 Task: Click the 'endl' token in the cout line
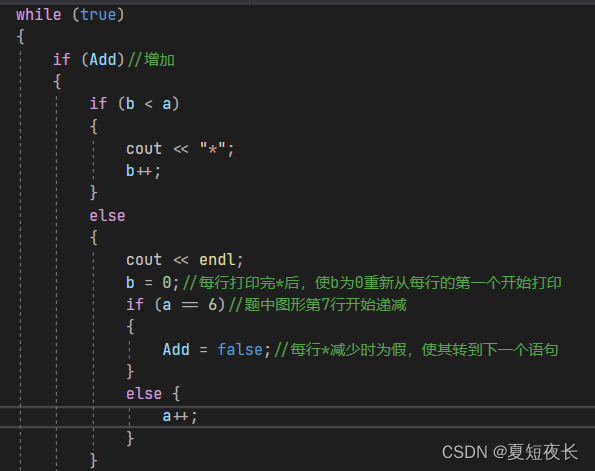coord(217,260)
